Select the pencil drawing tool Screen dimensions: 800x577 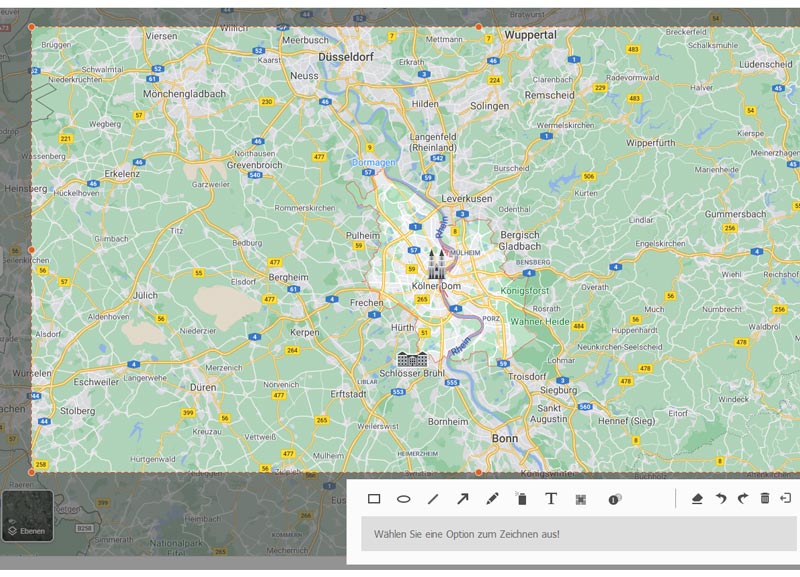(491, 498)
